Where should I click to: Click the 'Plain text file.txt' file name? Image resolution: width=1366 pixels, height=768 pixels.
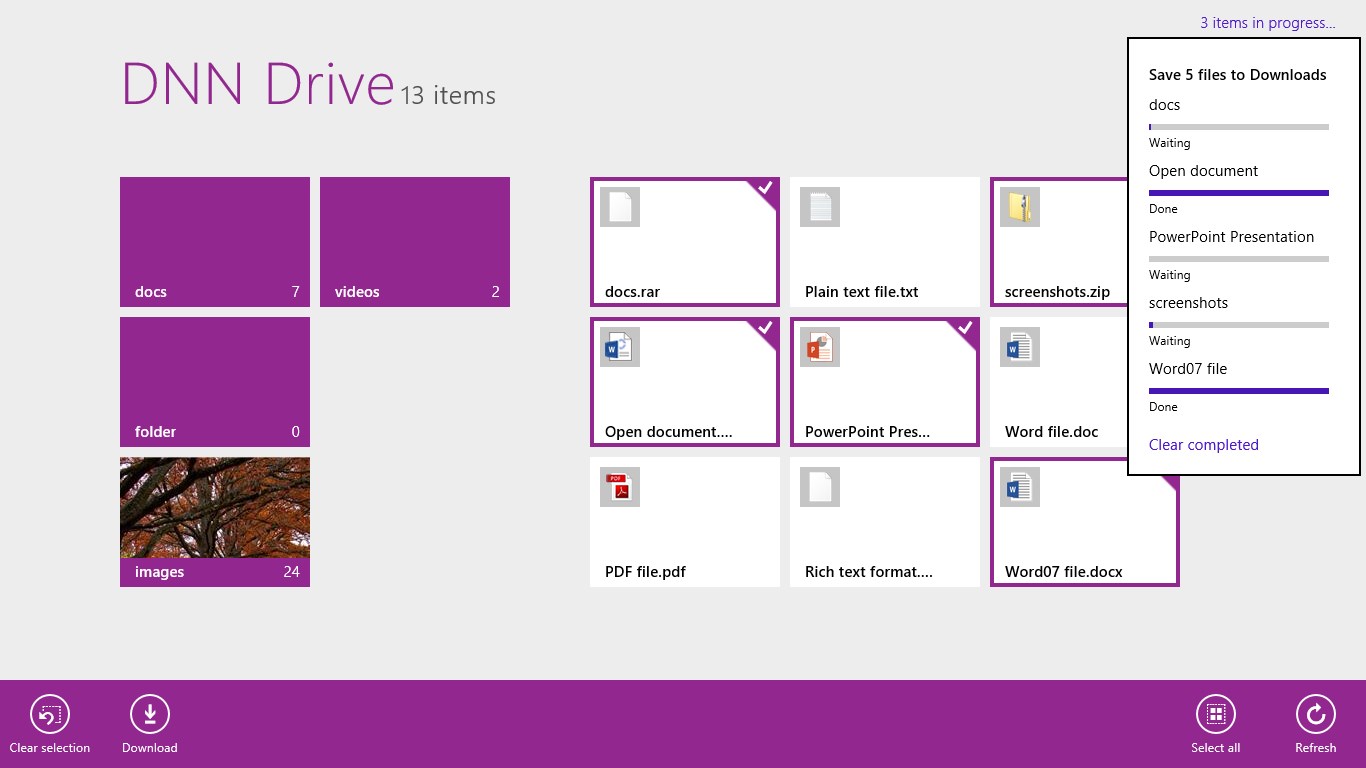862,292
